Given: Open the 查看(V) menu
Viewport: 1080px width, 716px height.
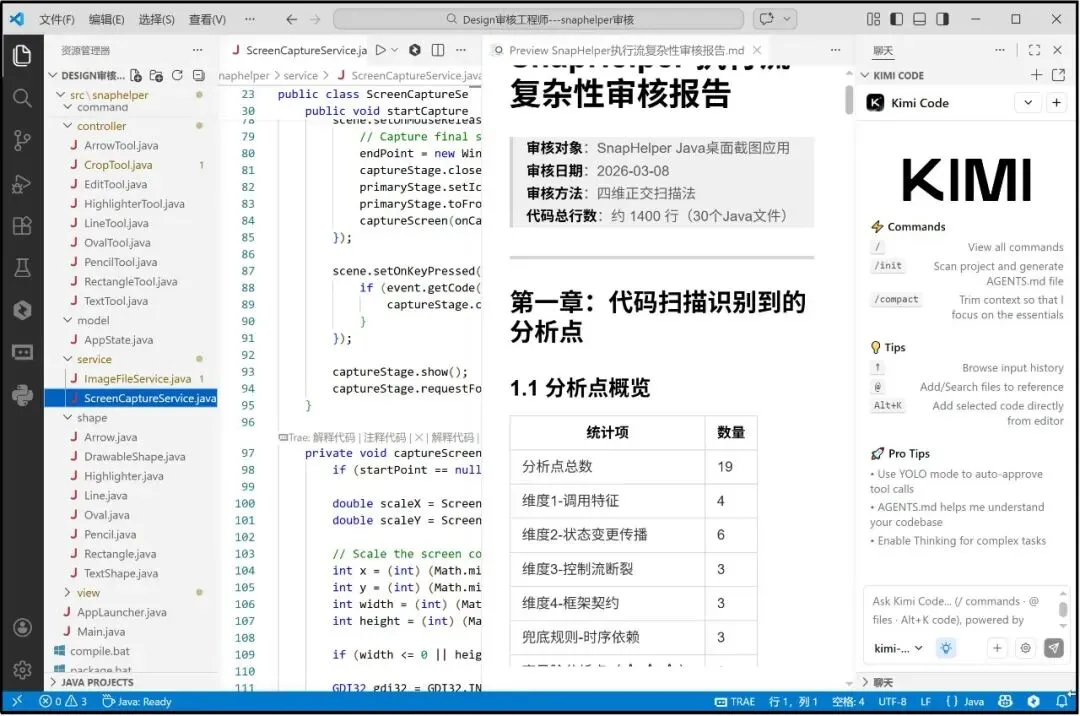Looking at the screenshot, I should [x=207, y=19].
